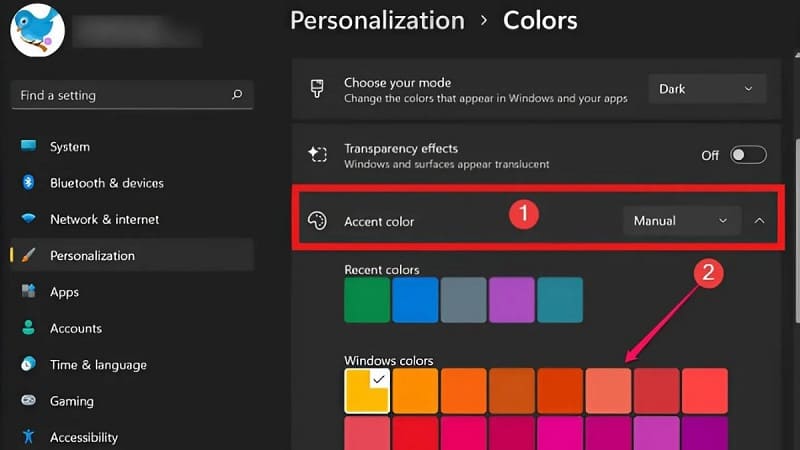Pick the green recent color swatch
The image size is (800, 450).
(x=367, y=300)
